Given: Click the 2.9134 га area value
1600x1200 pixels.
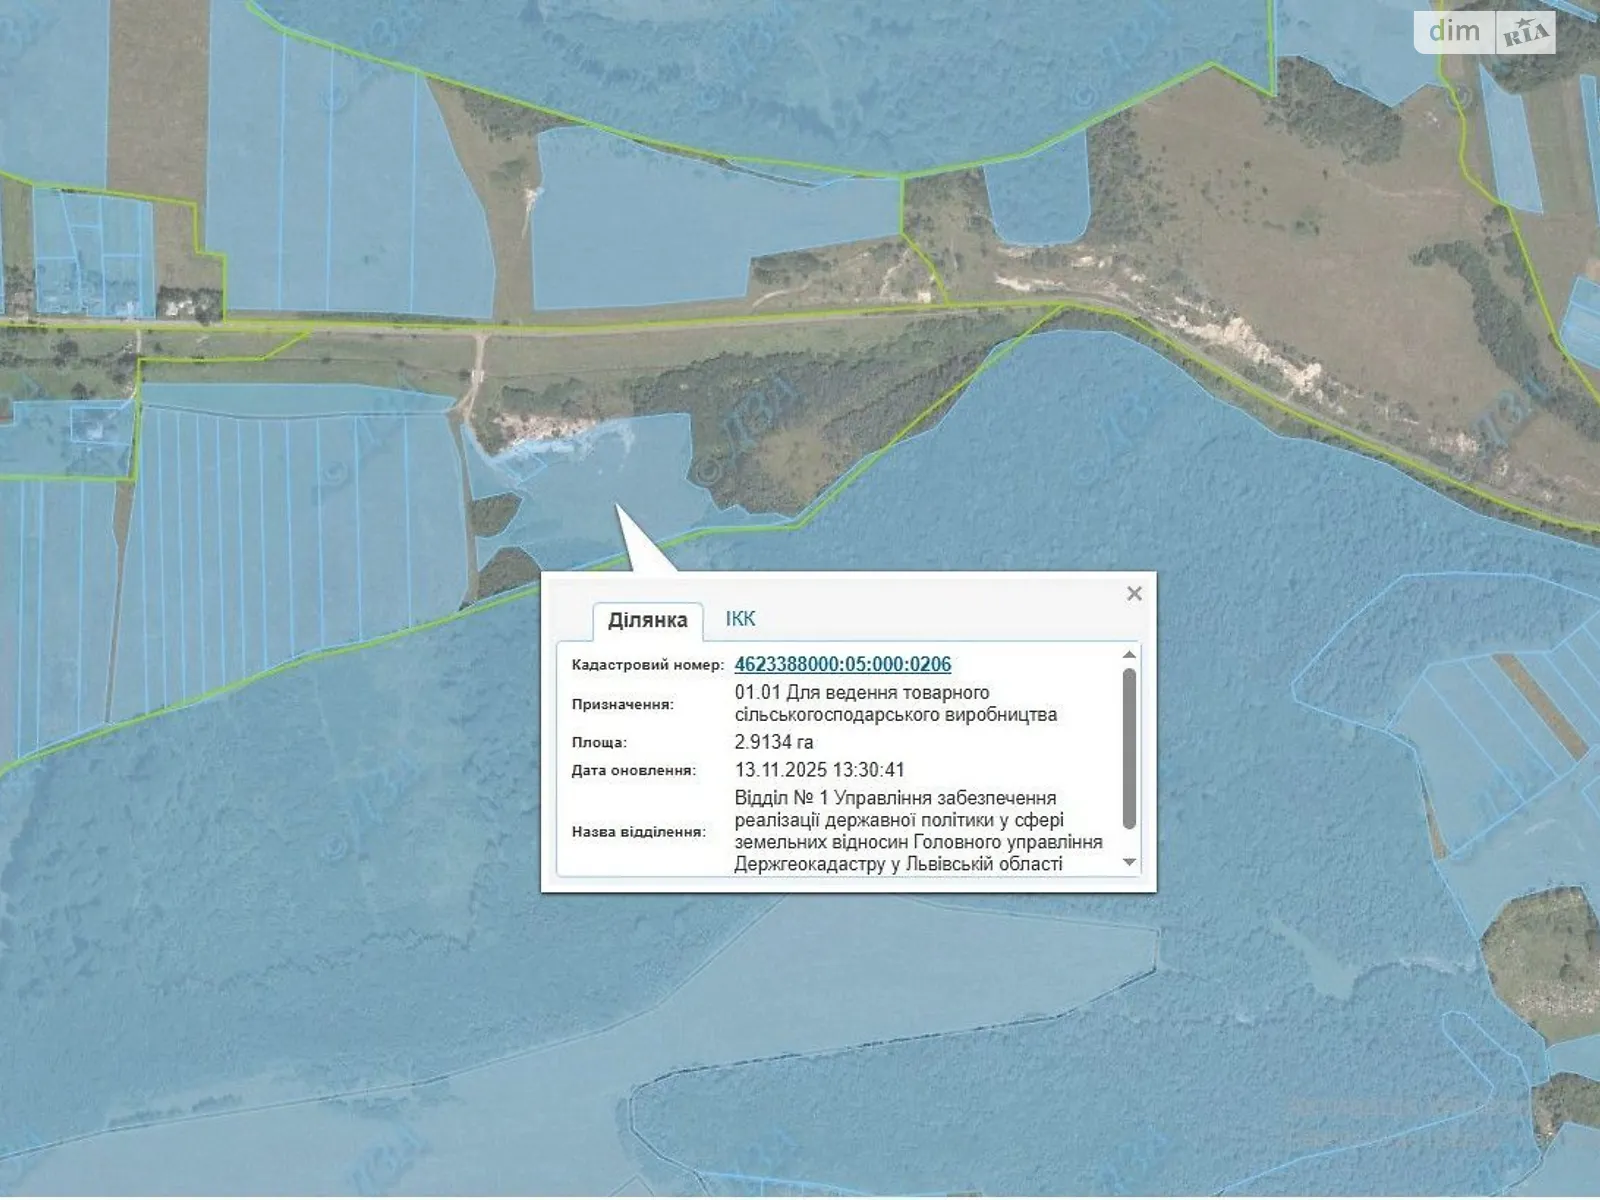Looking at the screenshot, I should pos(773,742).
